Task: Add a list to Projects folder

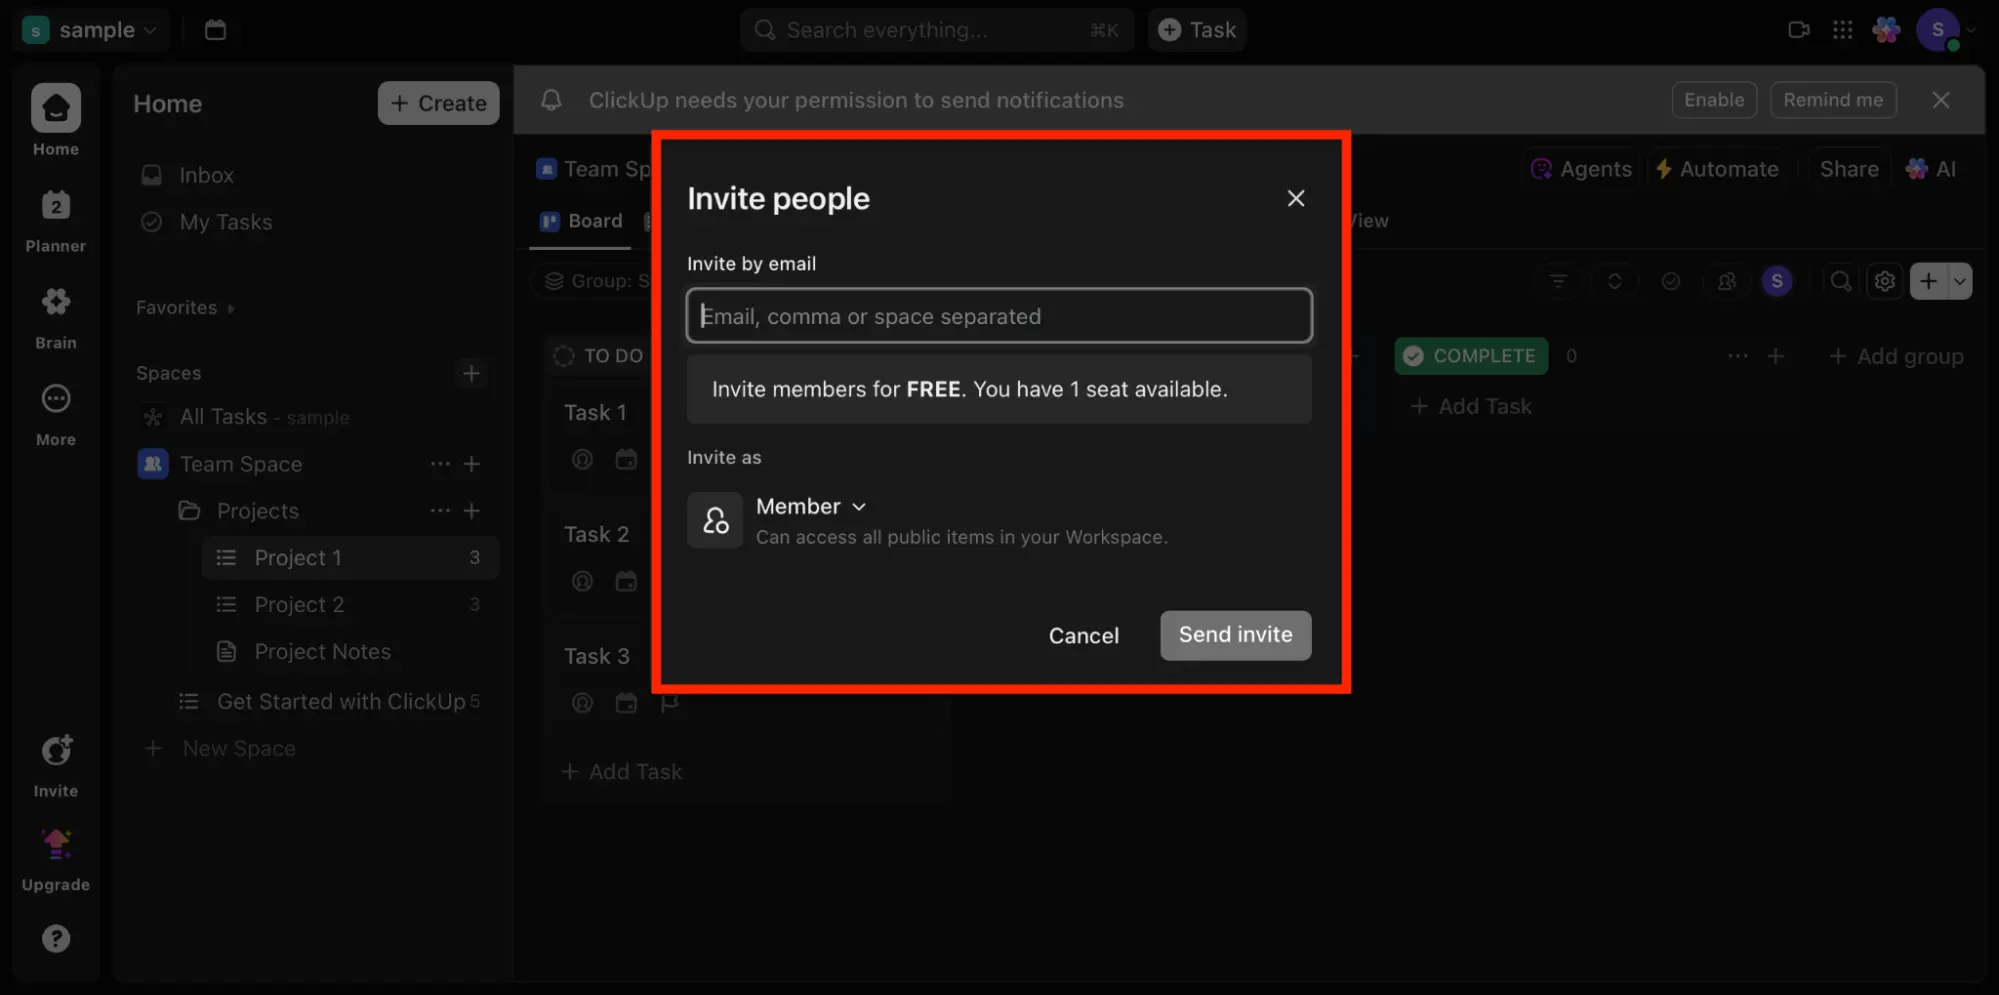Action: click(x=472, y=511)
